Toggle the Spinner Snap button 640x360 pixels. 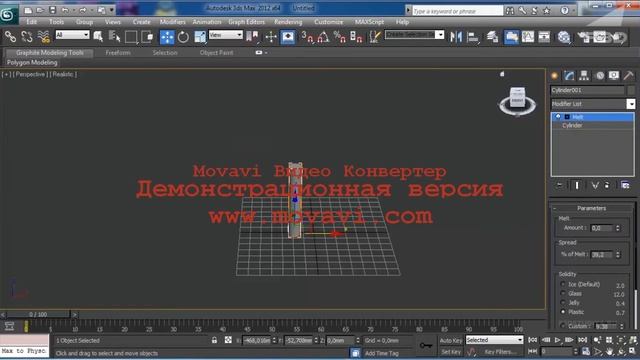click(356, 37)
